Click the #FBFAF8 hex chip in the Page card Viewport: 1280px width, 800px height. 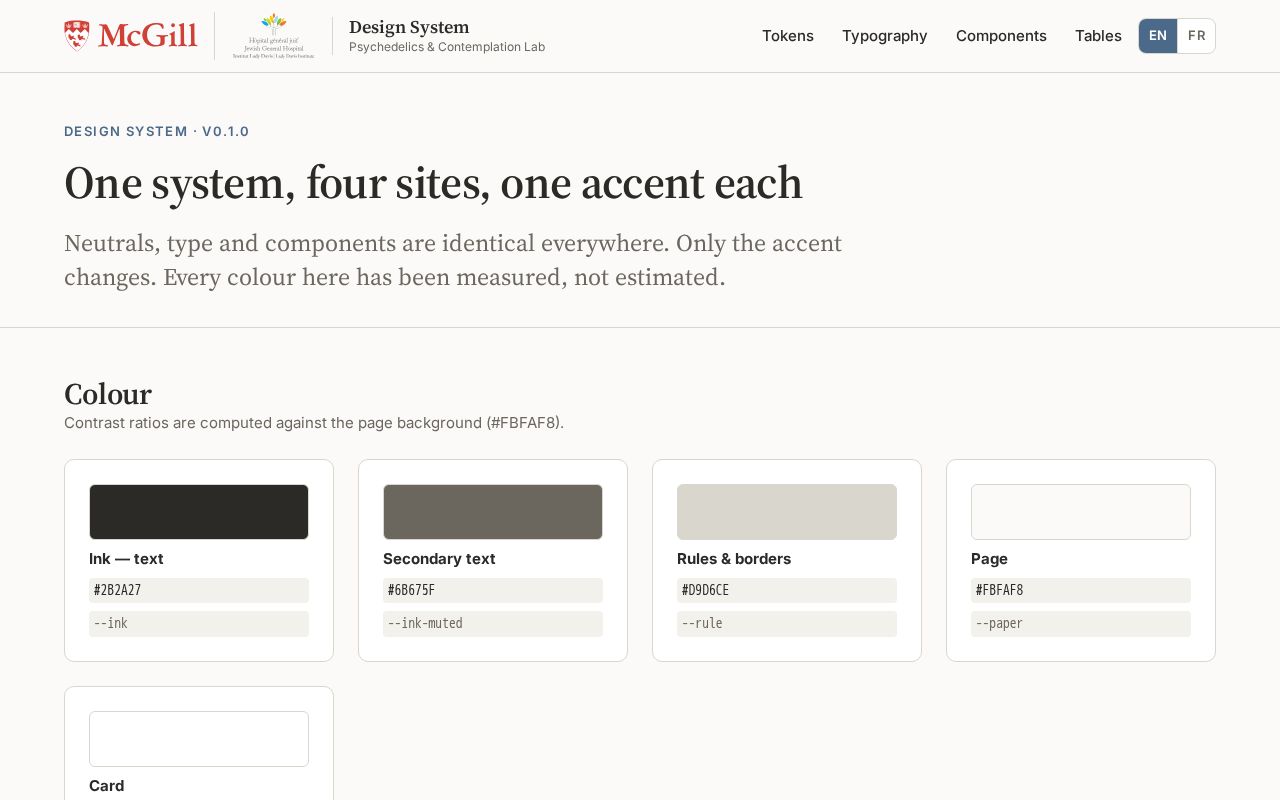coord(1081,590)
